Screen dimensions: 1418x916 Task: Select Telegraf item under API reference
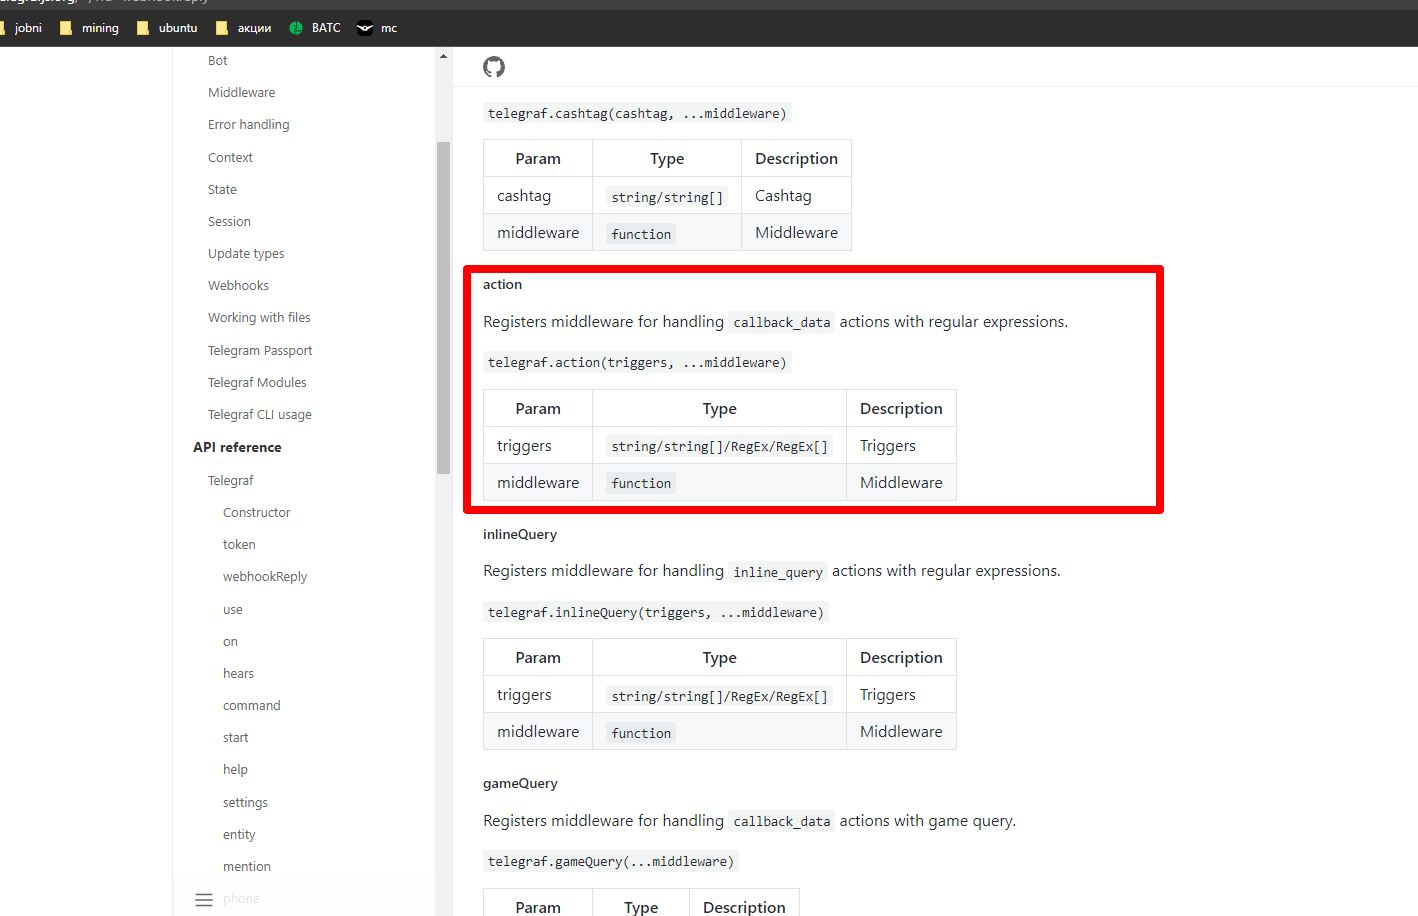coord(231,481)
